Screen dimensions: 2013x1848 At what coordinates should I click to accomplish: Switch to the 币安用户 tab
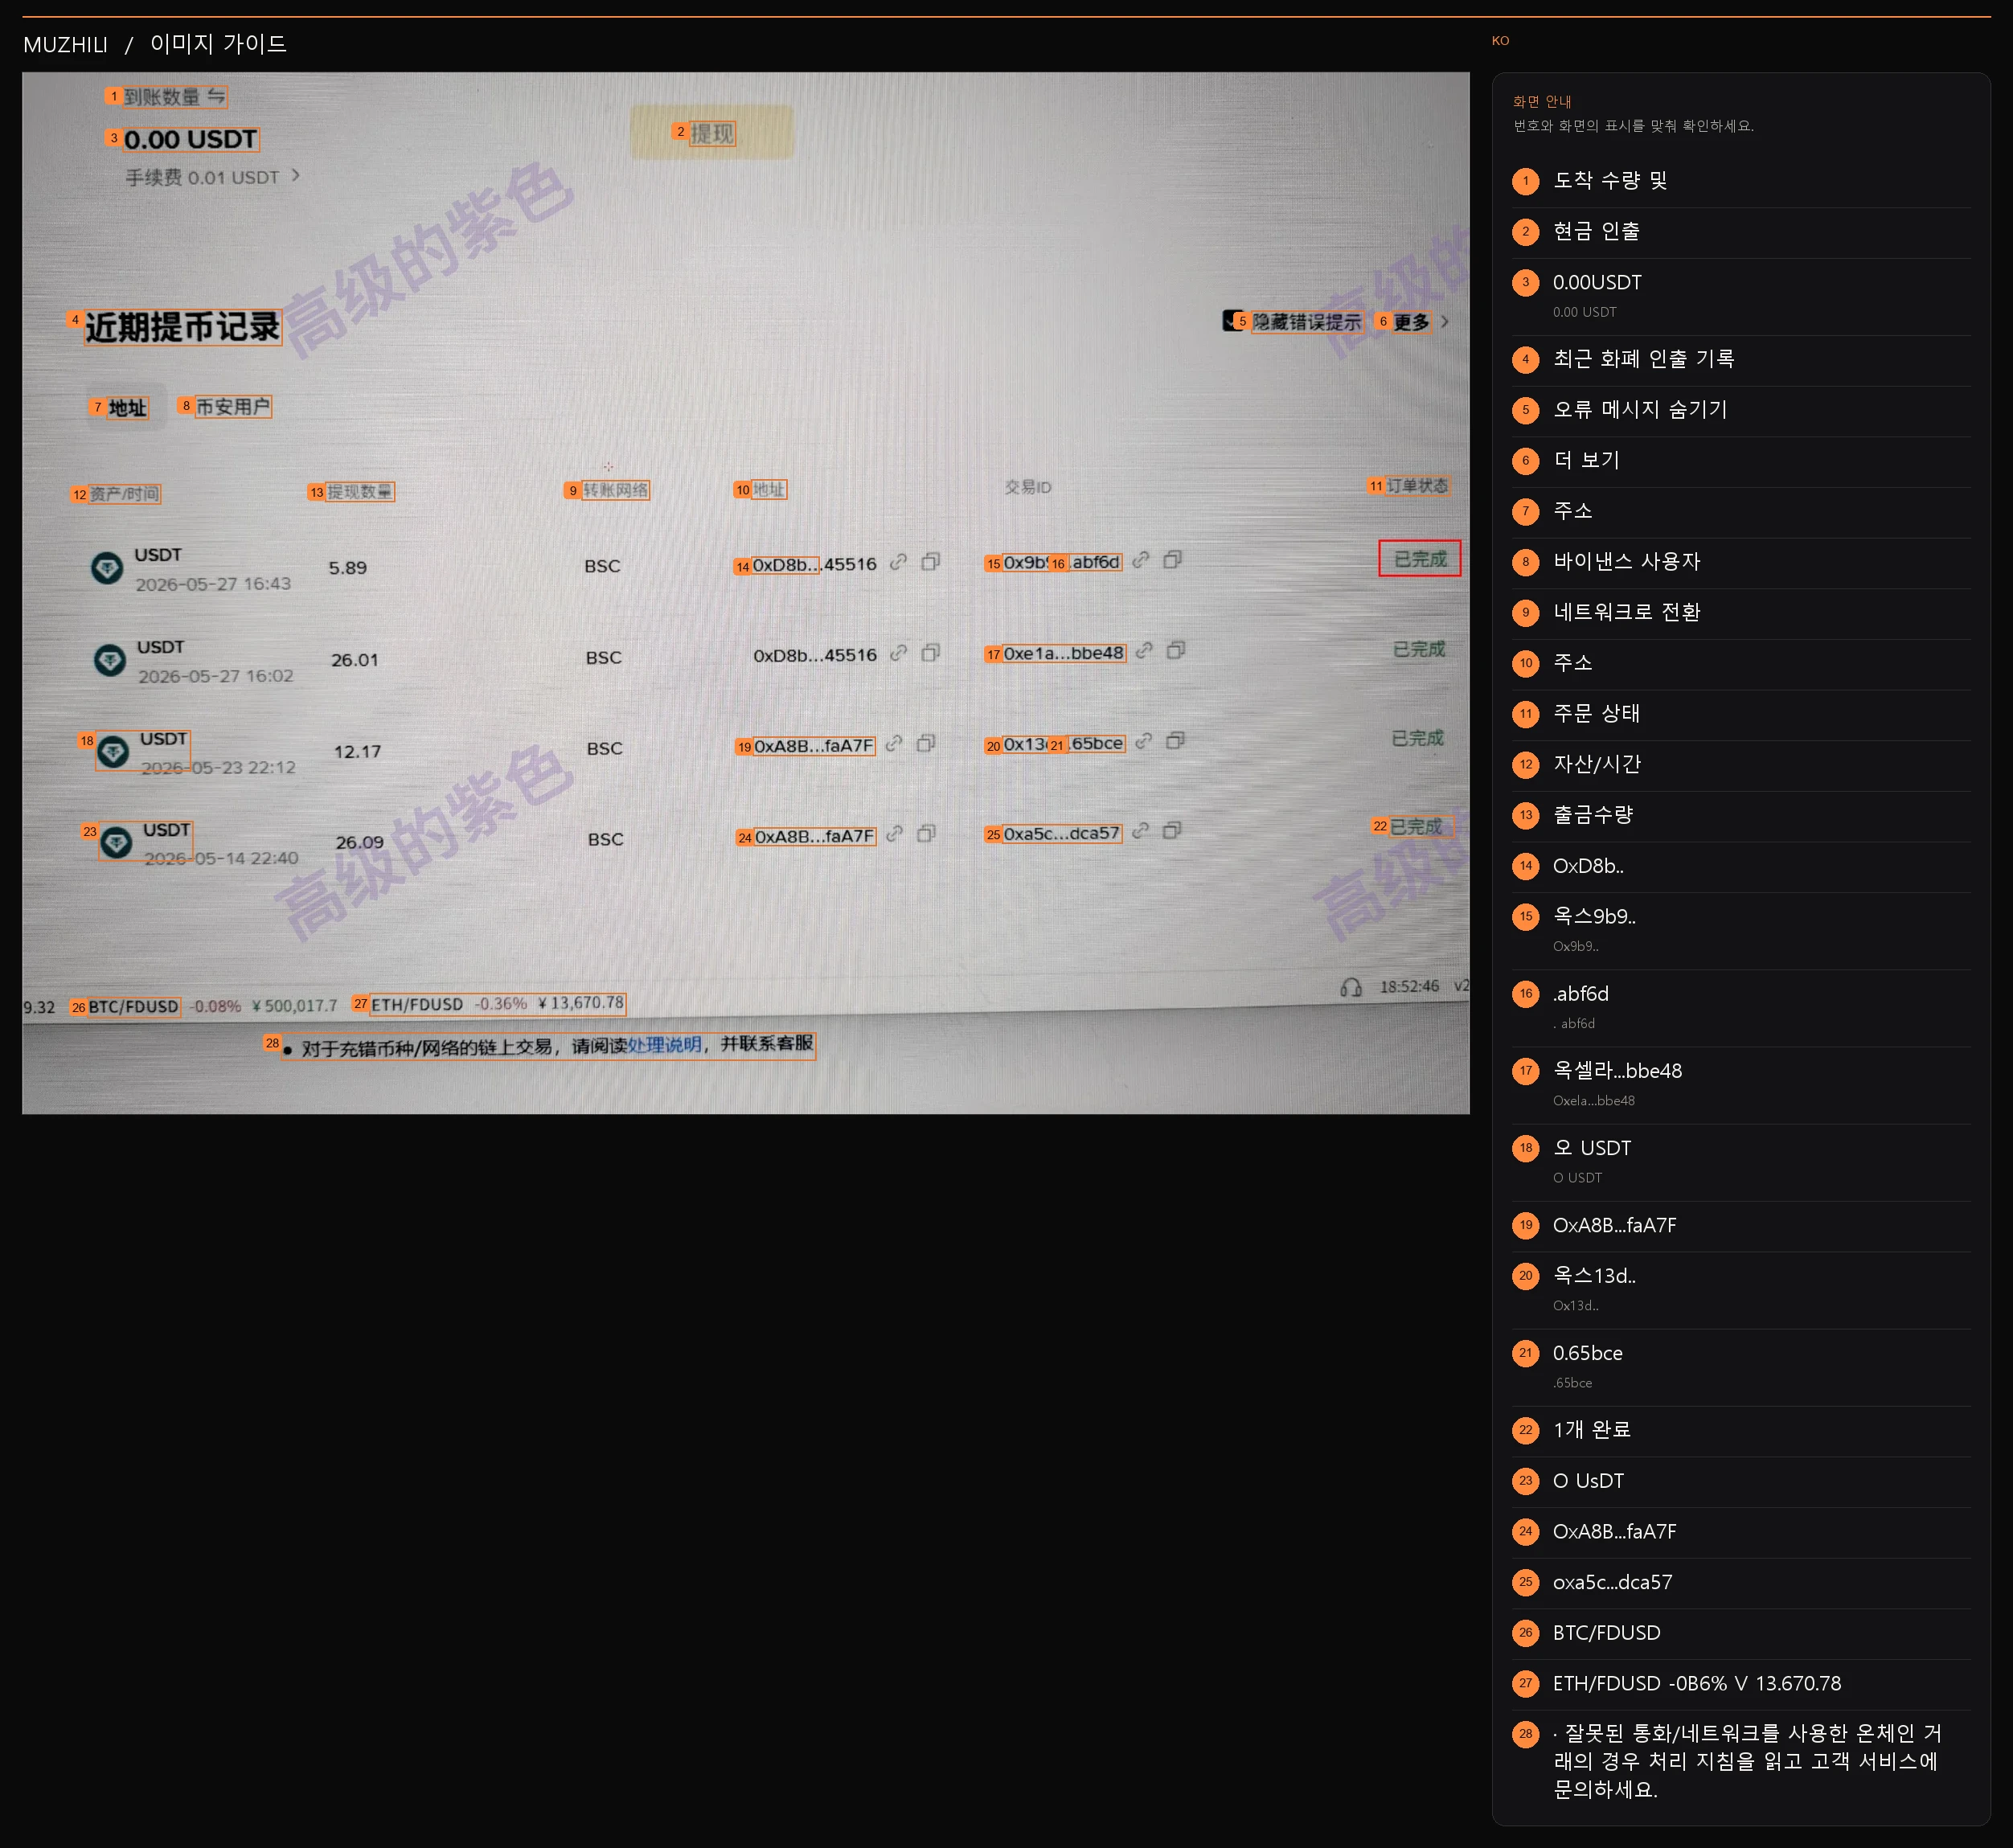tap(233, 407)
